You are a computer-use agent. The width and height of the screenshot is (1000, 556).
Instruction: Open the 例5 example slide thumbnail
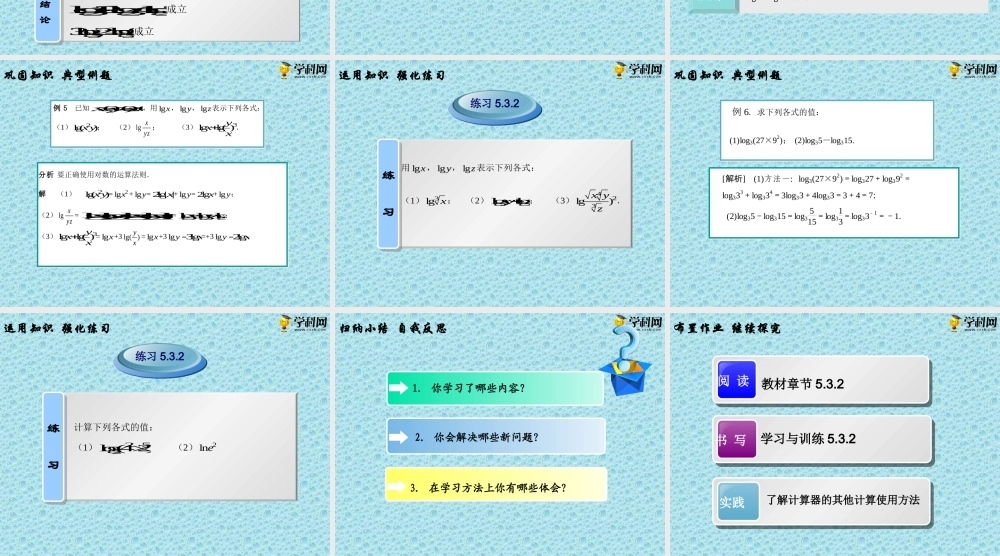pos(165,183)
